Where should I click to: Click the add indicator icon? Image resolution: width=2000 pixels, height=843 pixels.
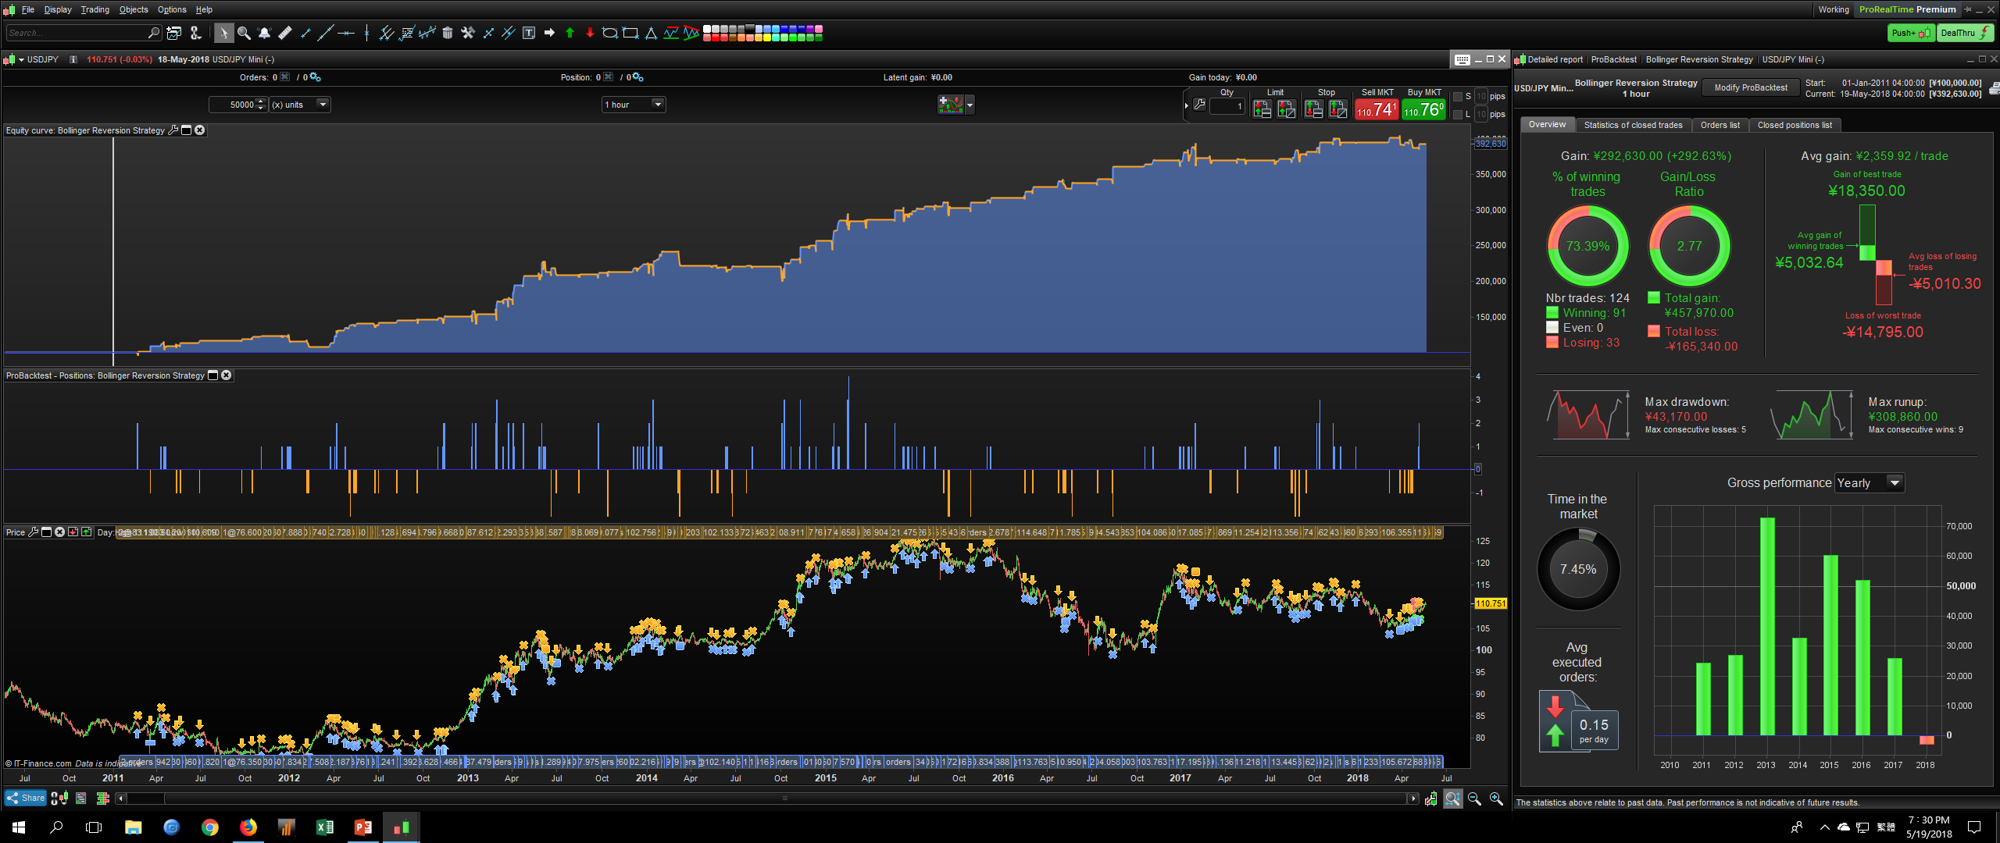click(950, 104)
